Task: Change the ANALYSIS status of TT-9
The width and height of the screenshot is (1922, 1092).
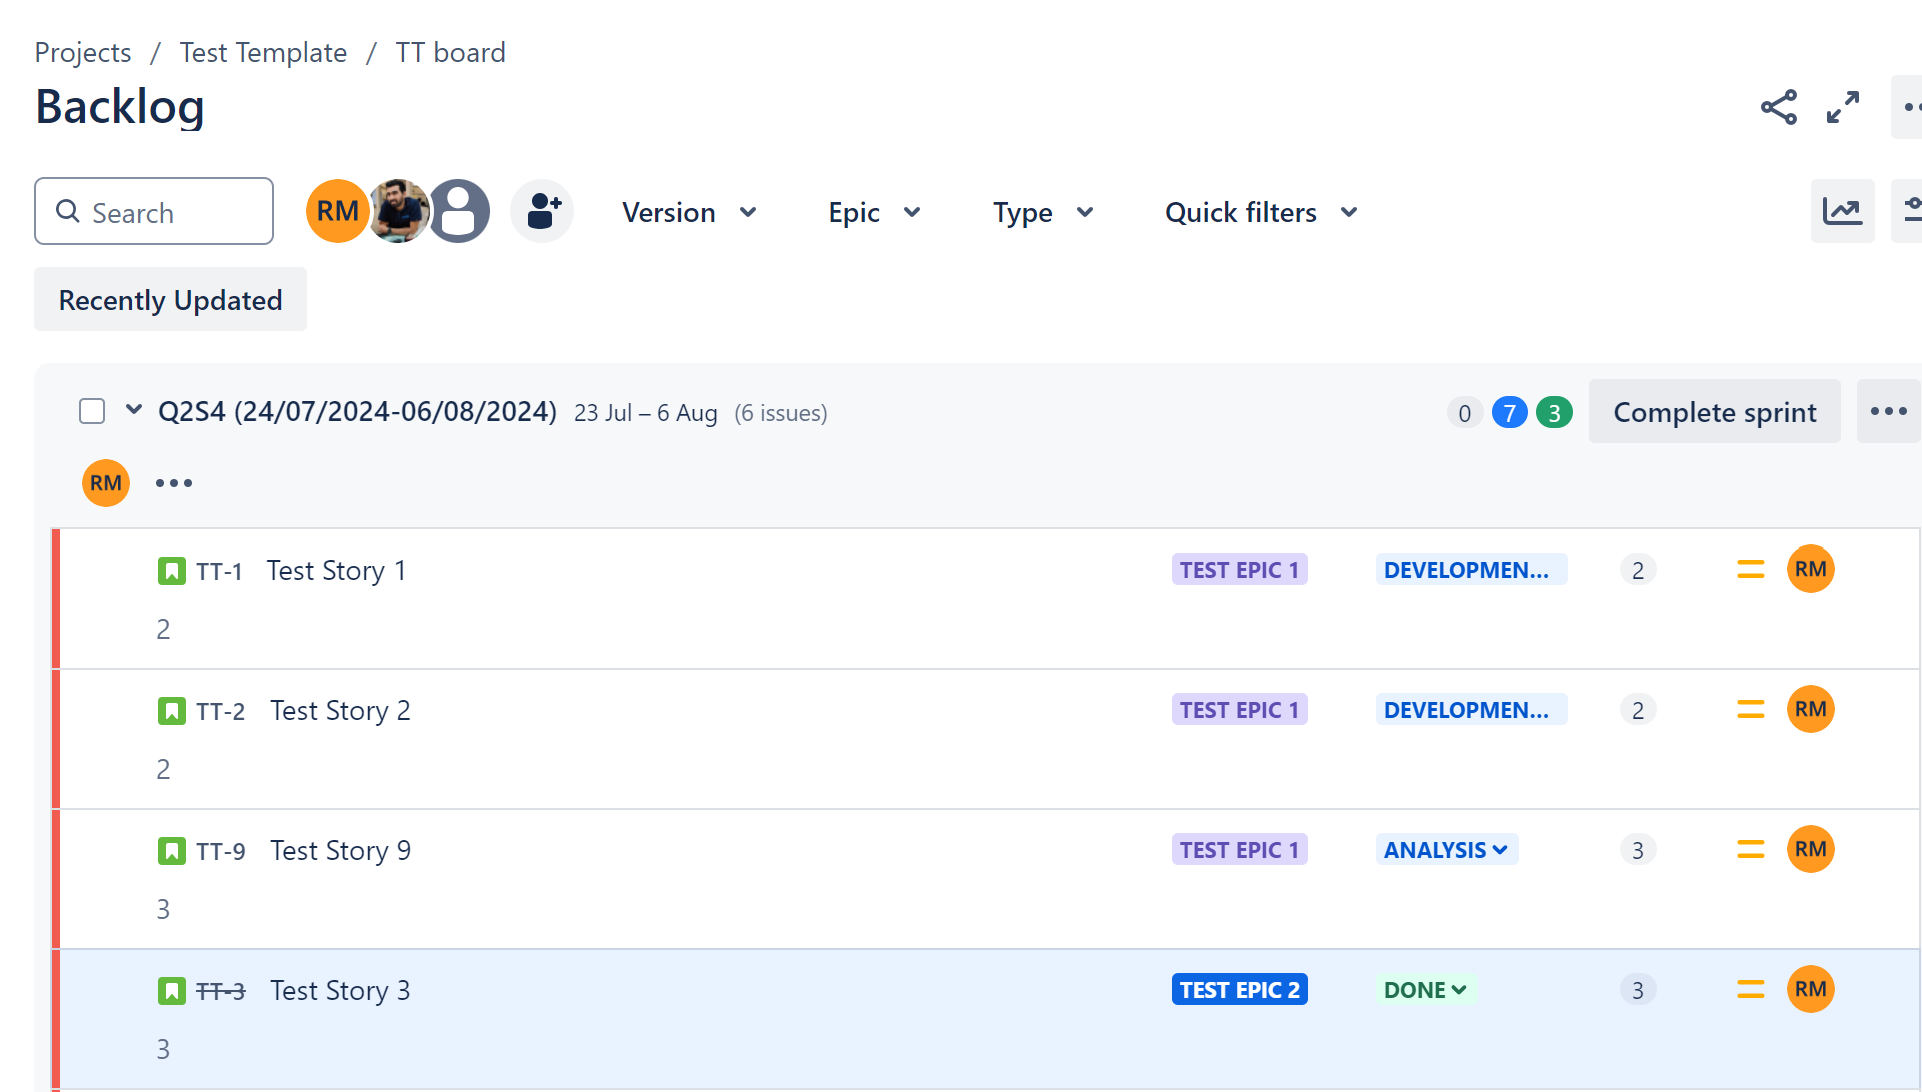Action: (1446, 850)
